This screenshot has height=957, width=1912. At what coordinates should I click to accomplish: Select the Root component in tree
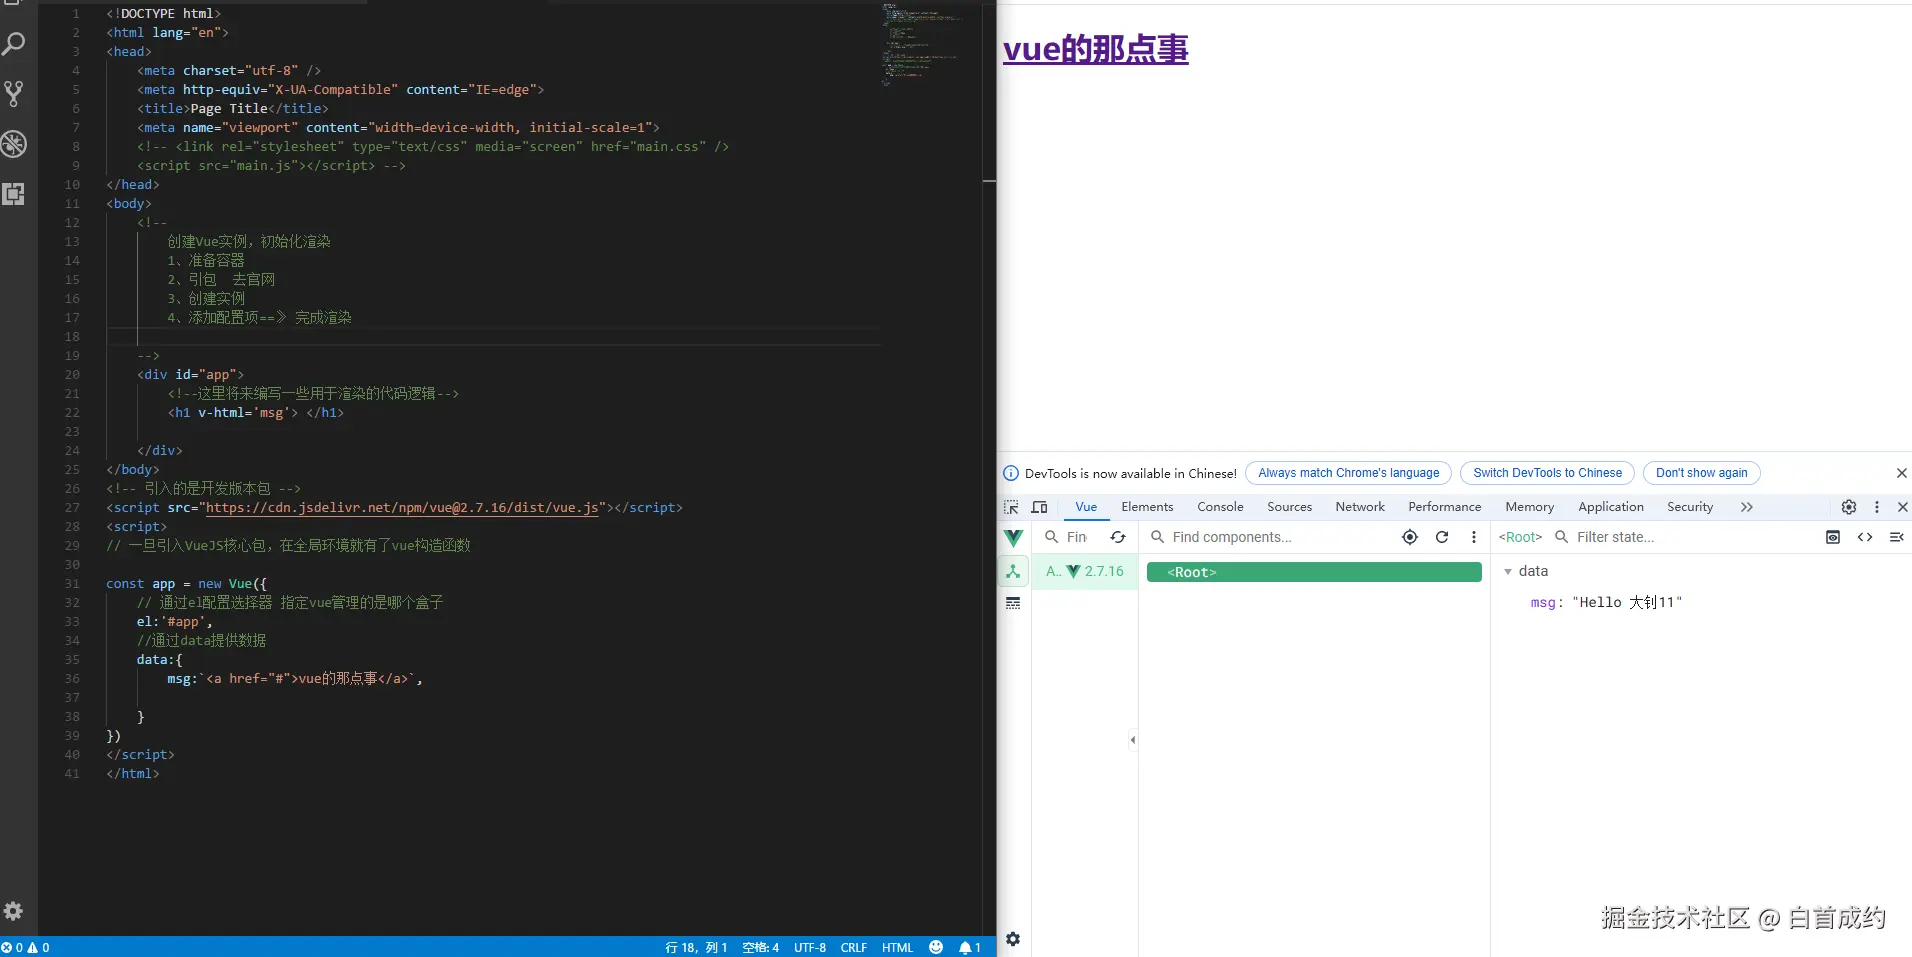1313,572
